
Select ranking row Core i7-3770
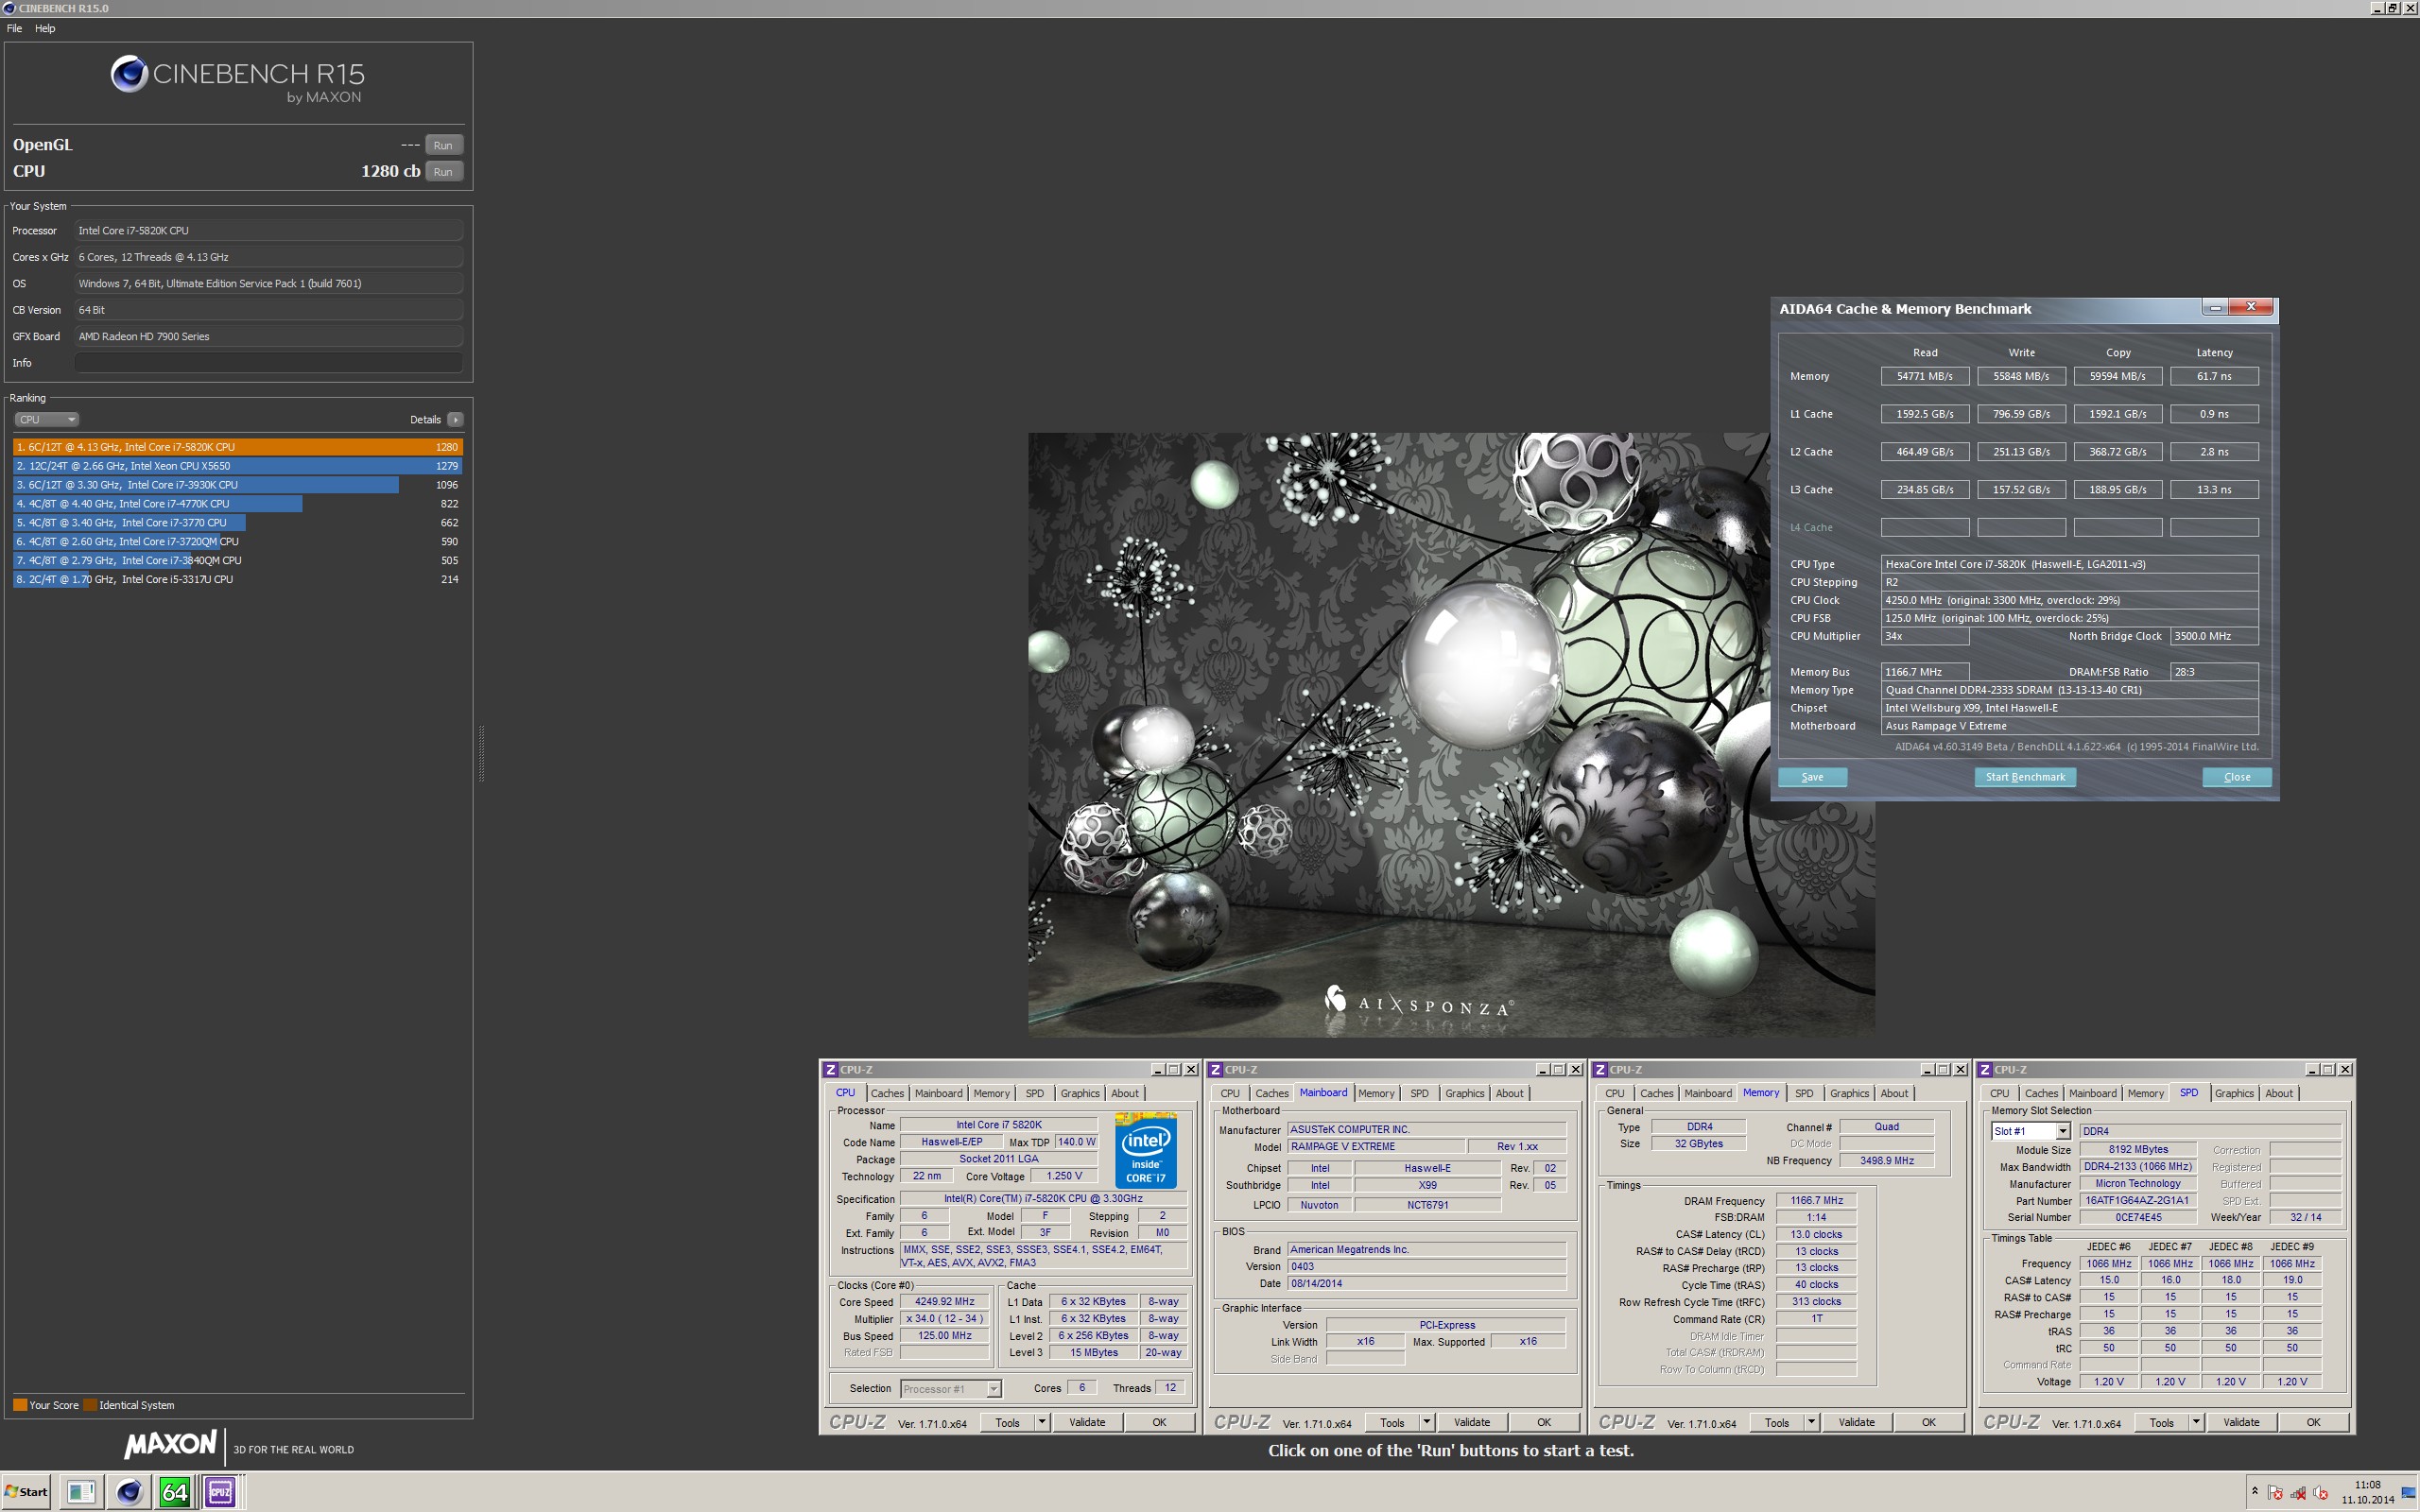[x=237, y=522]
